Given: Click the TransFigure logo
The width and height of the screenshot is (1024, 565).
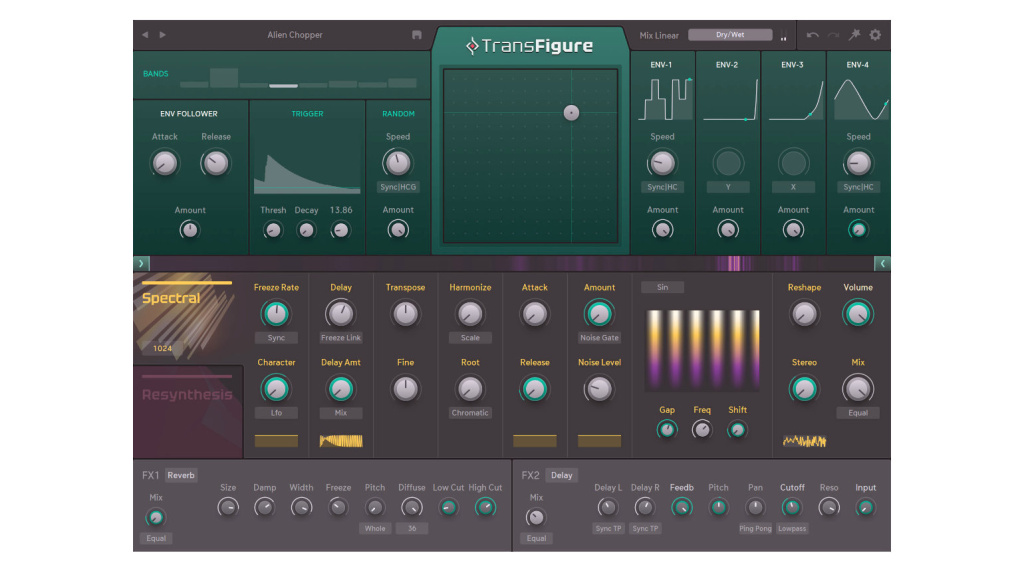Looking at the screenshot, I should 530,46.
